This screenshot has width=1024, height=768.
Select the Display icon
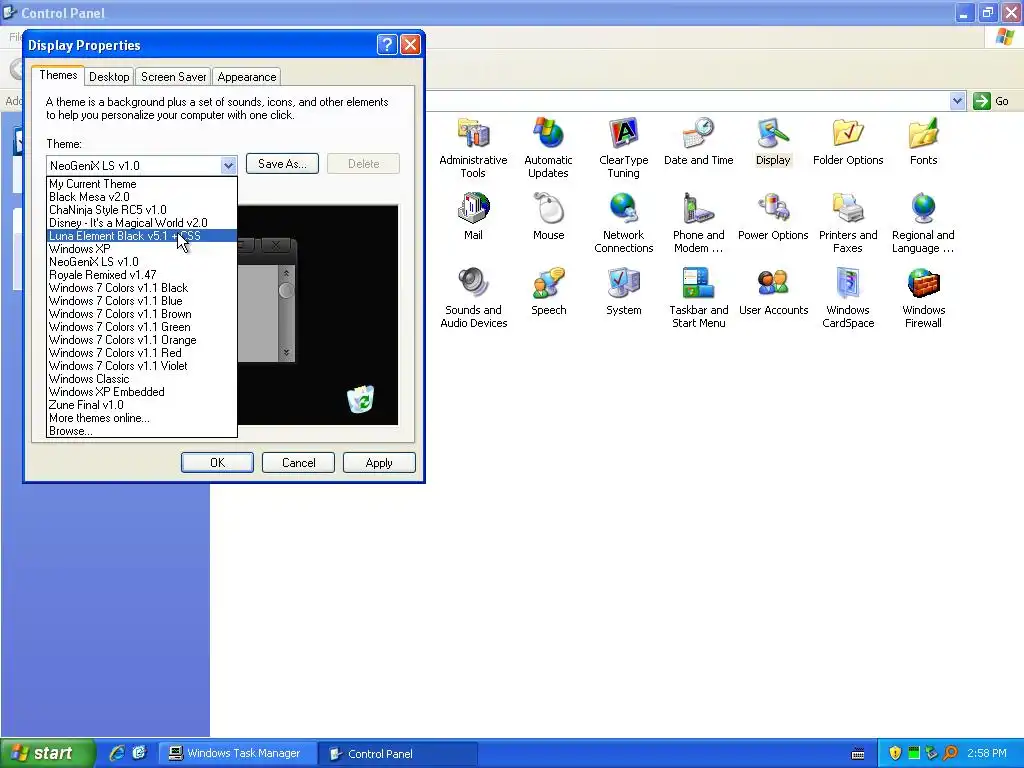[x=773, y=134]
